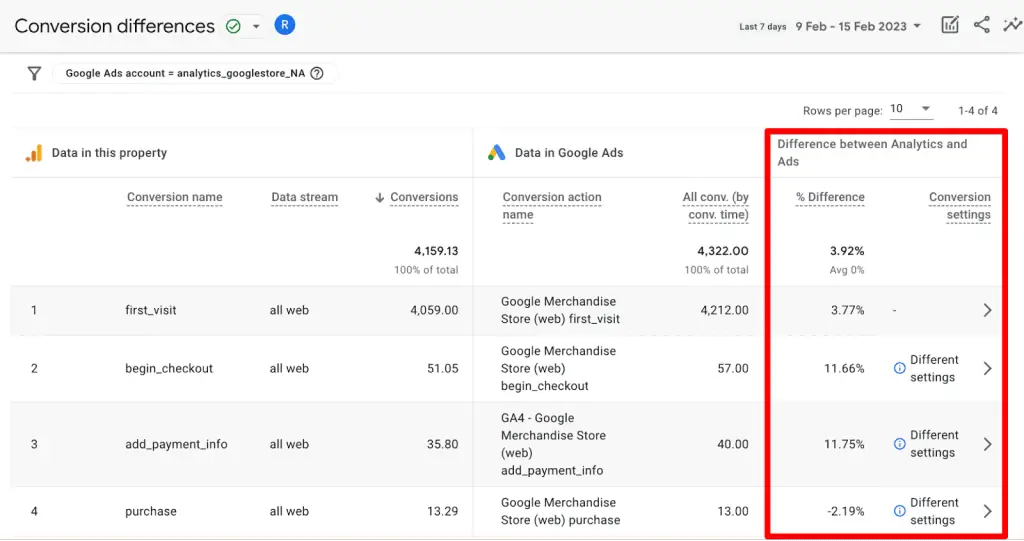Click the -2.19% difference value
The image size is (1024, 541).
846,511
